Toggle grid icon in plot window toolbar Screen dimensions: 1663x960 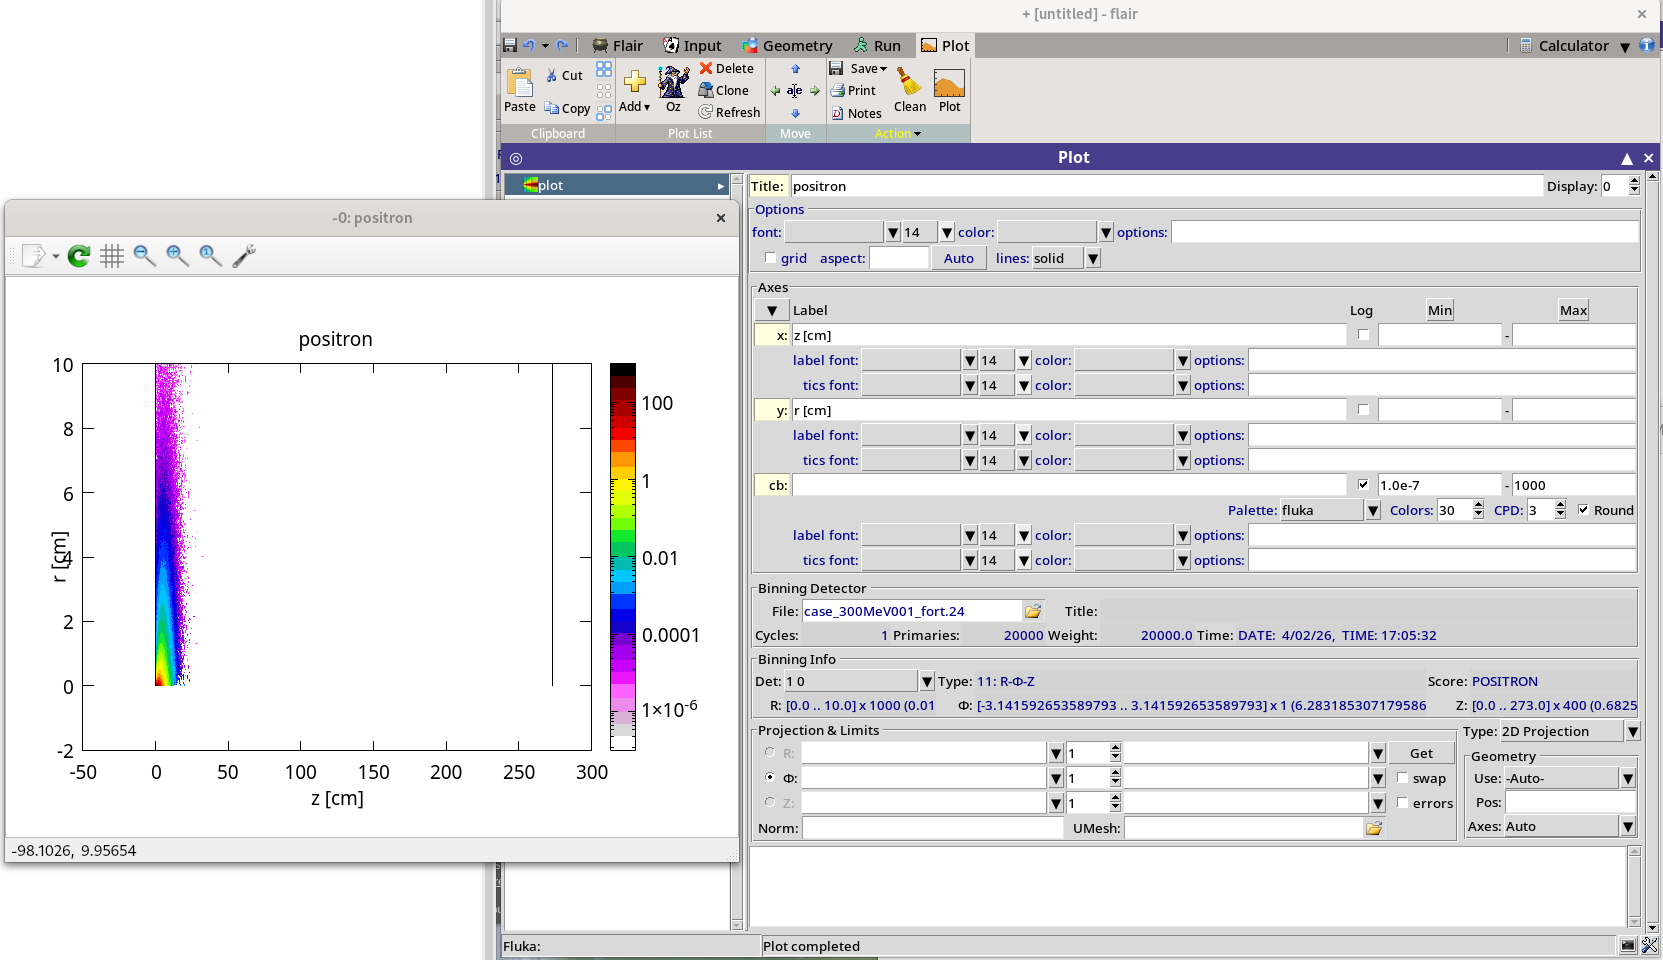pyautogui.click(x=112, y=257)
